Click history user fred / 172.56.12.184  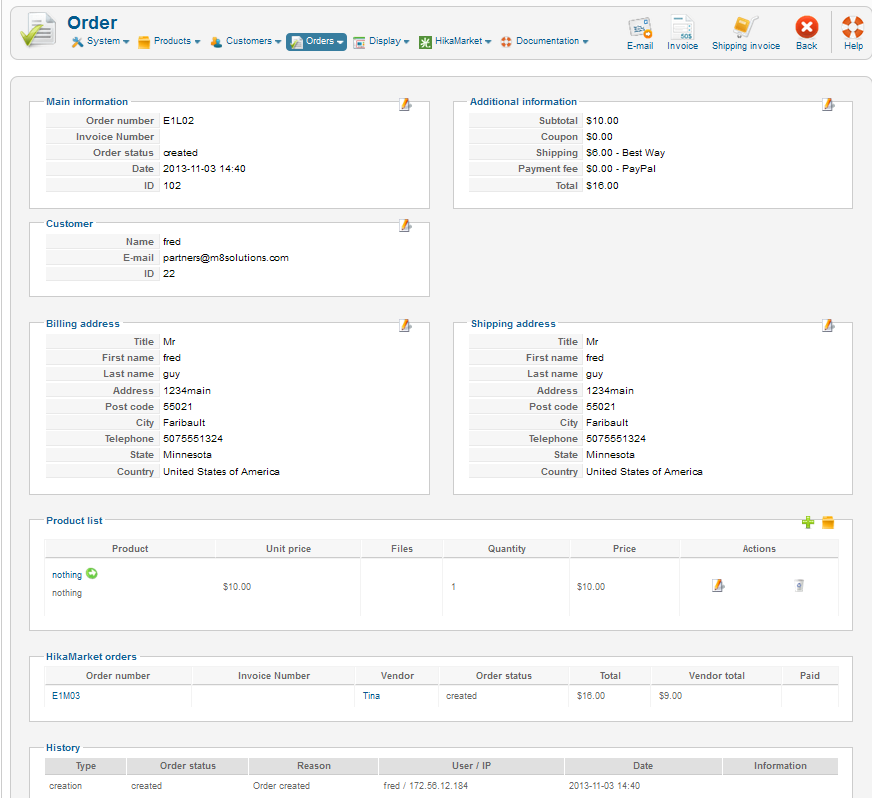(425, 786)
